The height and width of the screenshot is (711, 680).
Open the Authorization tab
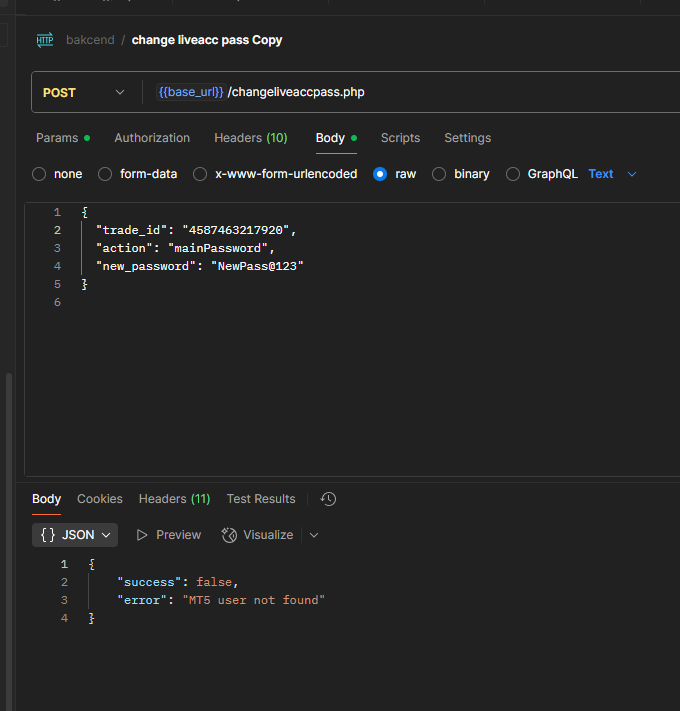(152, 138)
